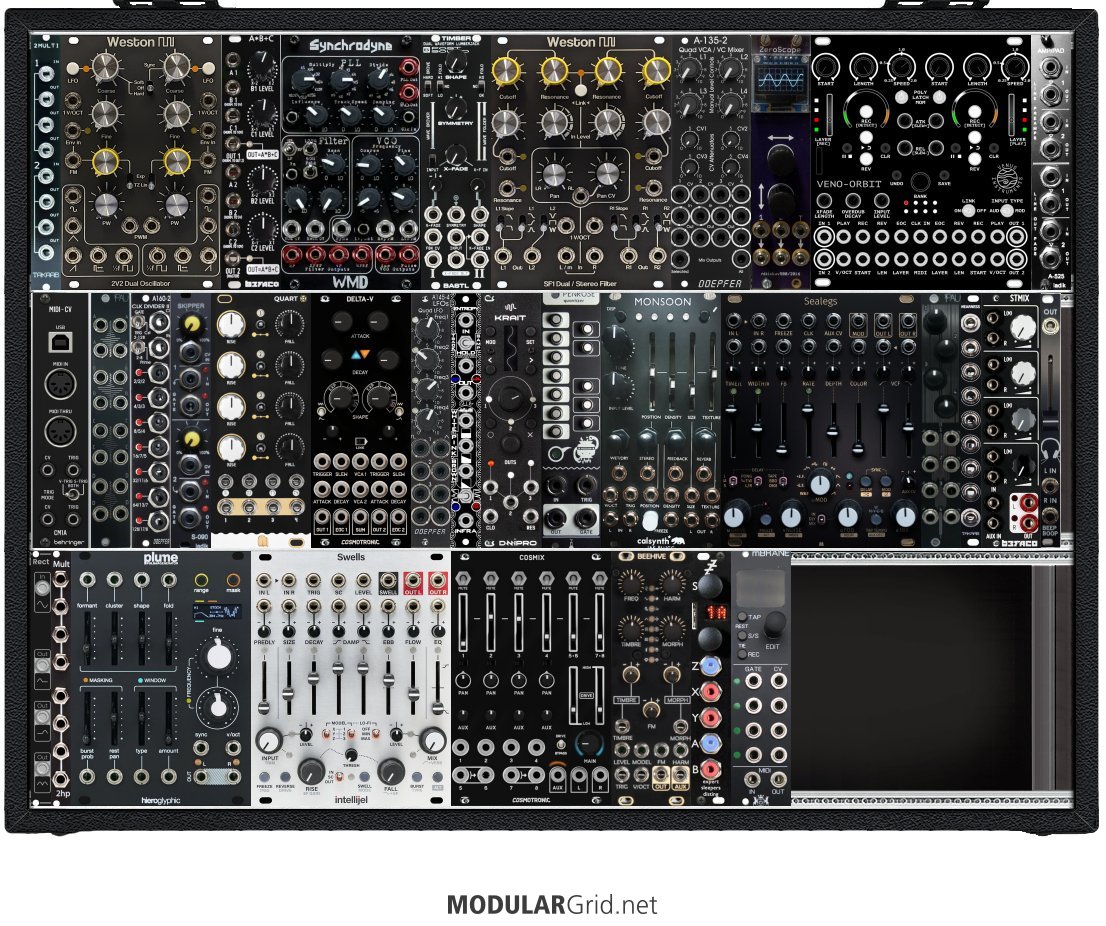
Task: Select the Weston 2V2 Dual Oscillator module
Action: coord(141,162)
